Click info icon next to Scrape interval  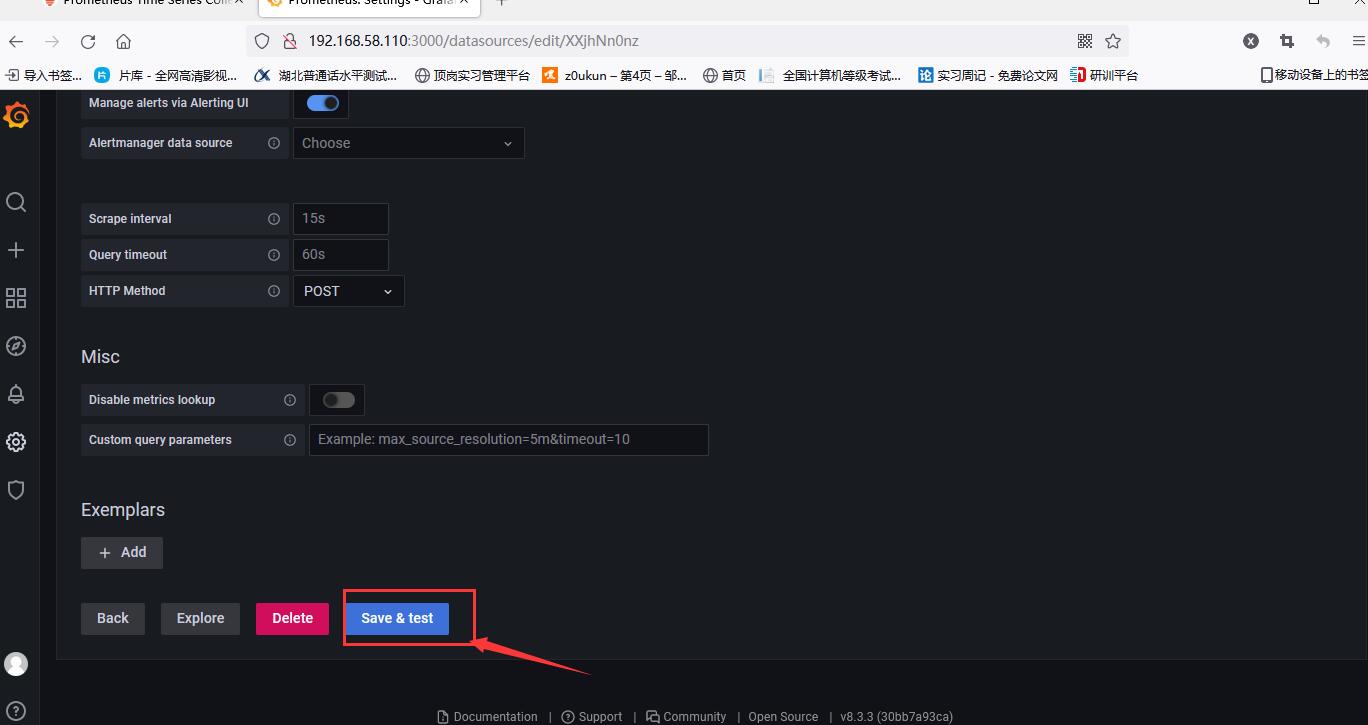273,219
